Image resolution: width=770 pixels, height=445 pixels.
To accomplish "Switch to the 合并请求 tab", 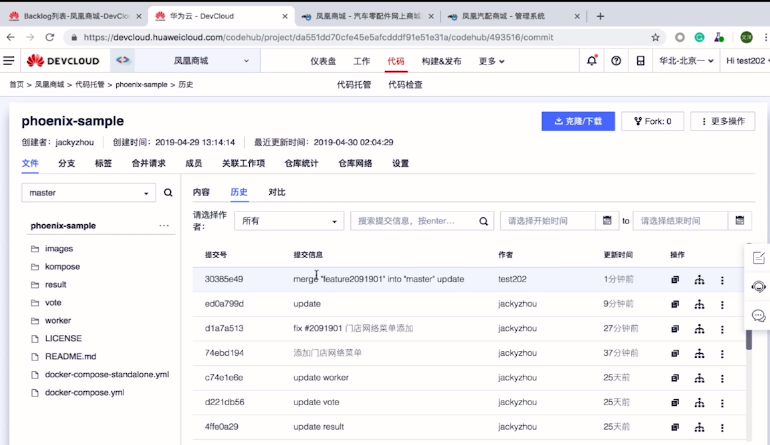I will [x=148, y=163].
